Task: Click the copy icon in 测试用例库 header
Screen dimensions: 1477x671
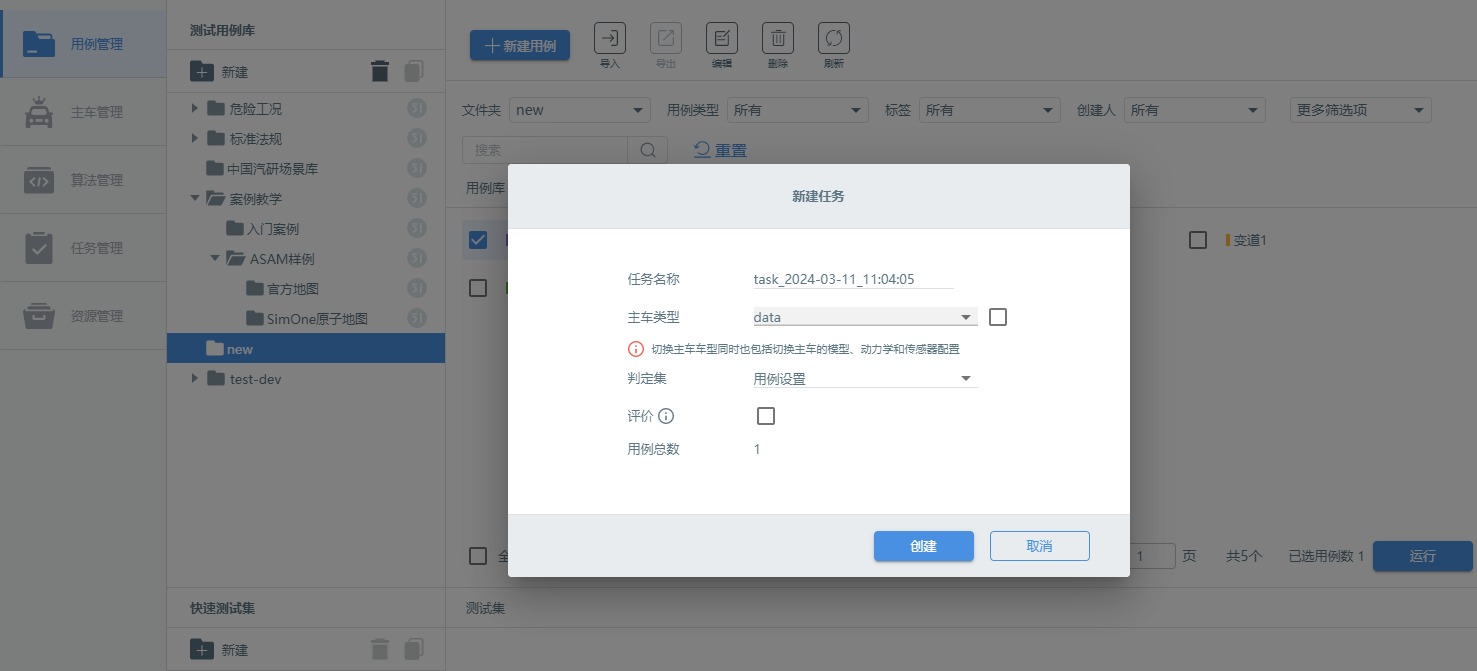Action: (x=414, y=71)
